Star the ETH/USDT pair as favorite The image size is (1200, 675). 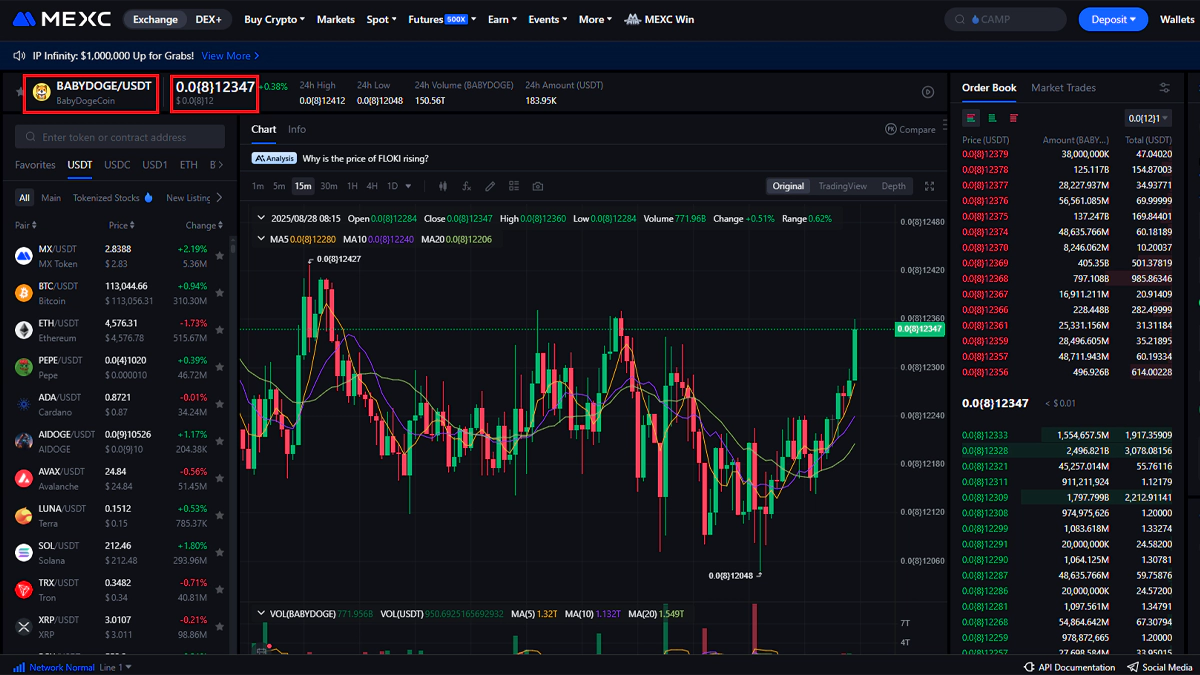[x=219, y=330]
